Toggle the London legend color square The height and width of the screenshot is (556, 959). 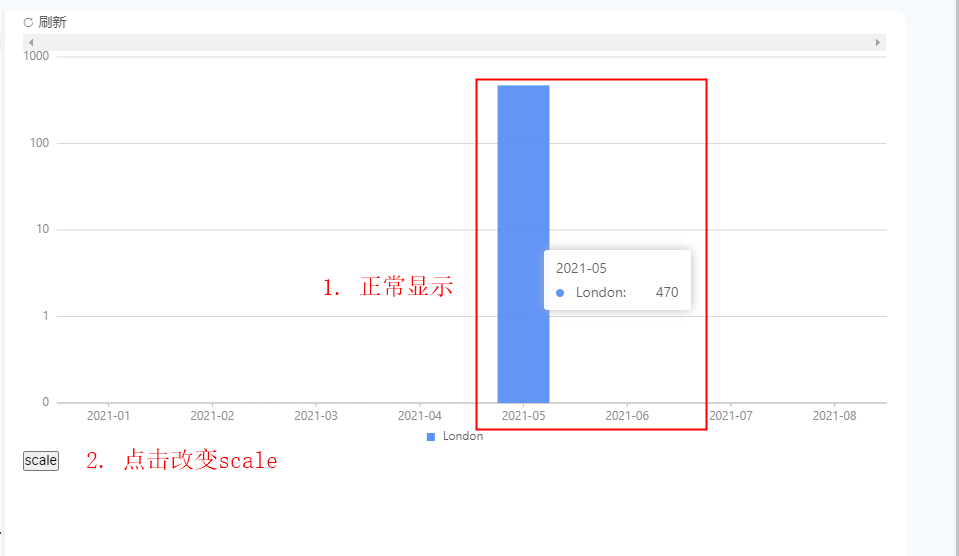[x=431, y=437]
